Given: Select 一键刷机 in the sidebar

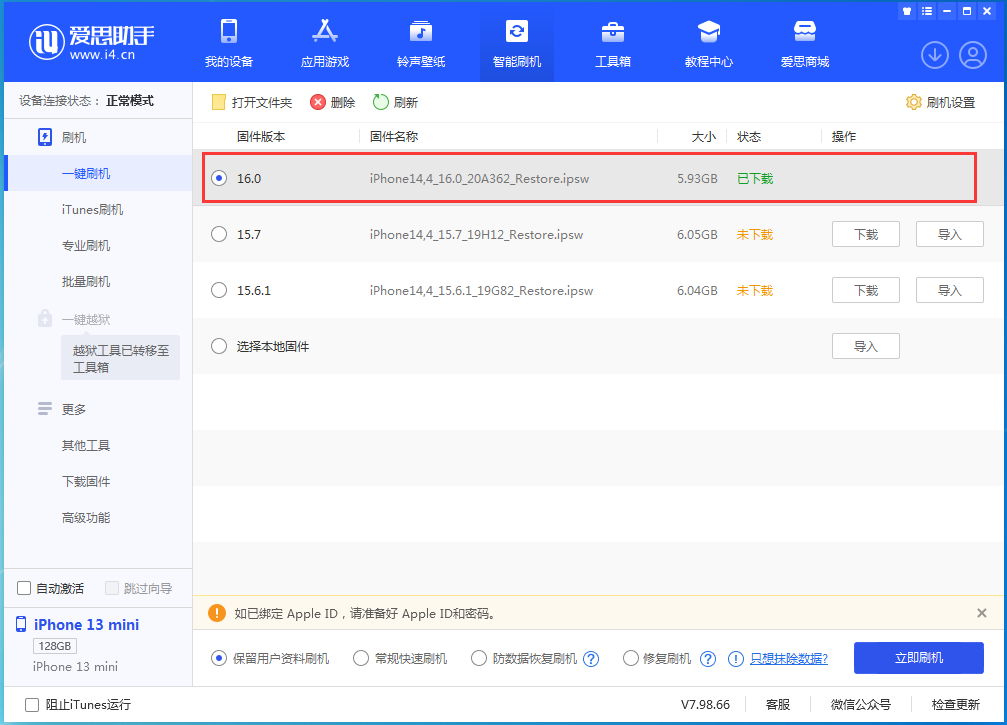Looking at the screenshot, I should click(x=86, y=173).
